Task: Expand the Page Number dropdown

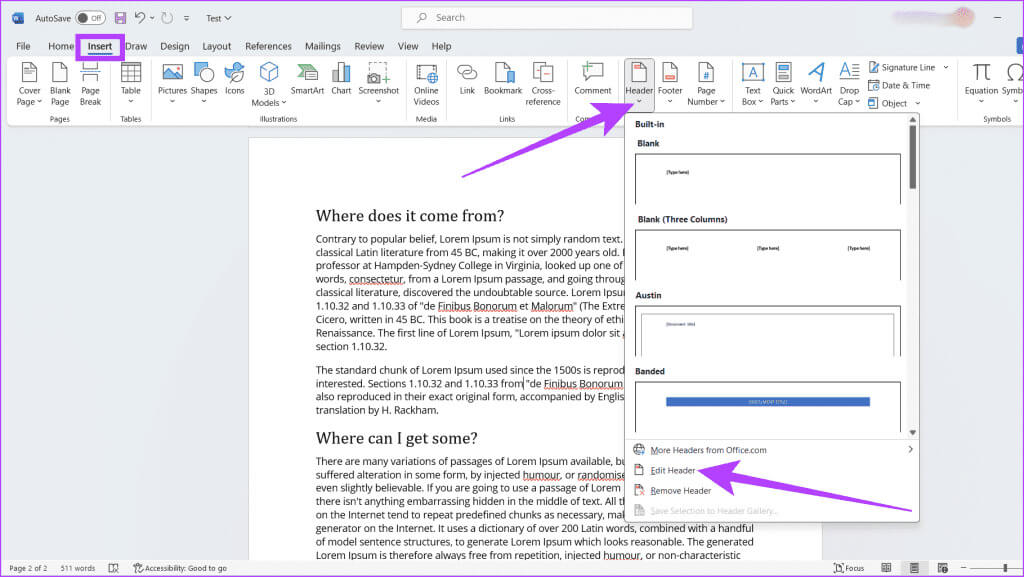Action: pyautogui.click(x=707, y=84)
